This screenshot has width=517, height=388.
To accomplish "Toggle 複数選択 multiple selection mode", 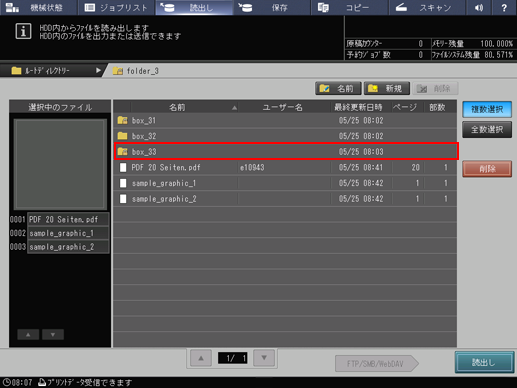I will click(487, 109).
